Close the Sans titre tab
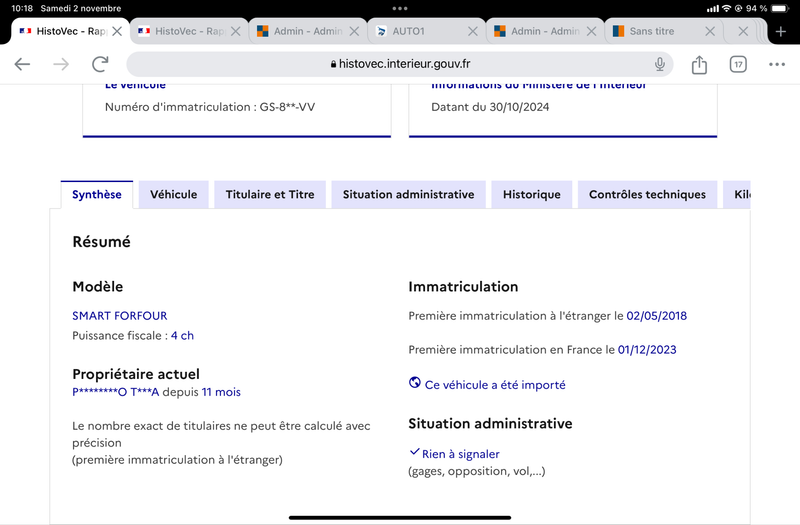 click(710, 32)
